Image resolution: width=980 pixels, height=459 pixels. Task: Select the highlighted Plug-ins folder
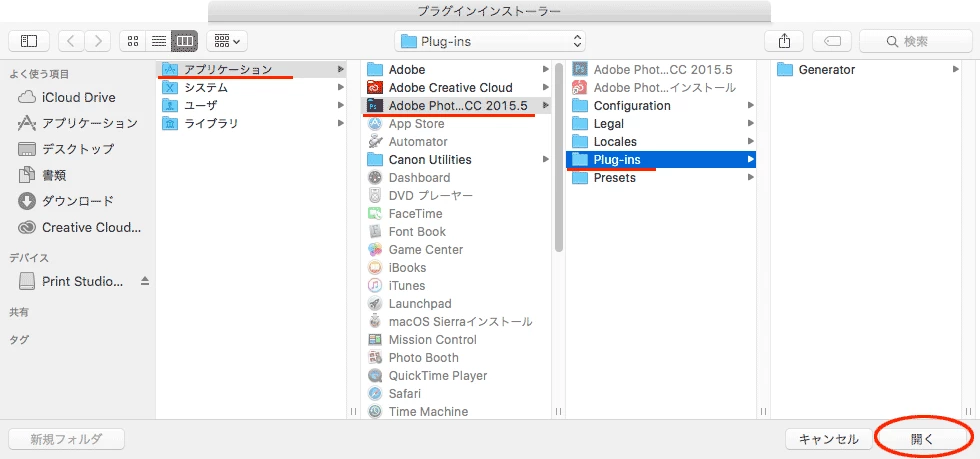coord(661,159)
